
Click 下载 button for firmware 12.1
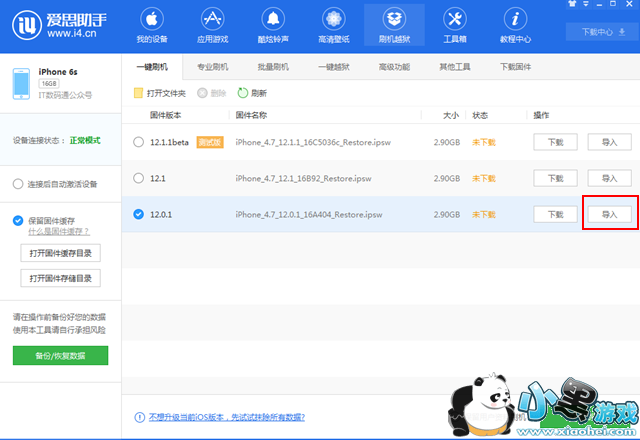click(x=555, y=178)
